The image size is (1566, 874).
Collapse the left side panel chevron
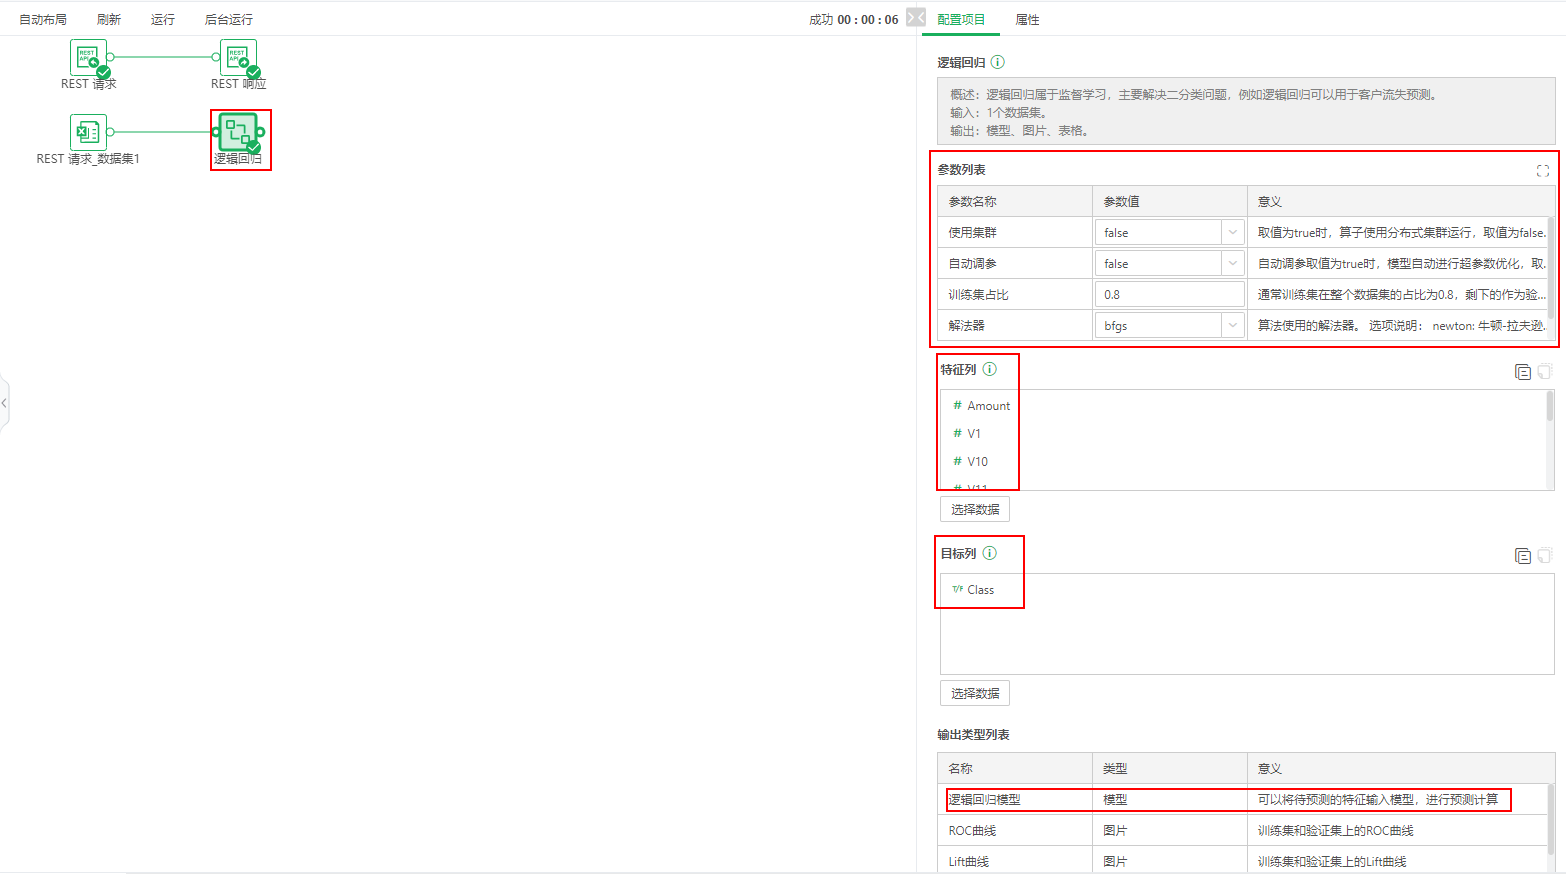[5, 402]
